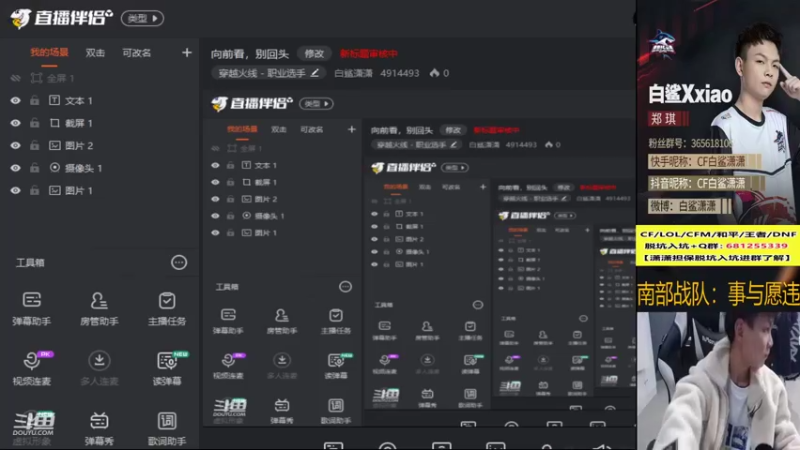
Task: Select 双击 tab in the largest nested preview
Action: (x=279, y=130)
